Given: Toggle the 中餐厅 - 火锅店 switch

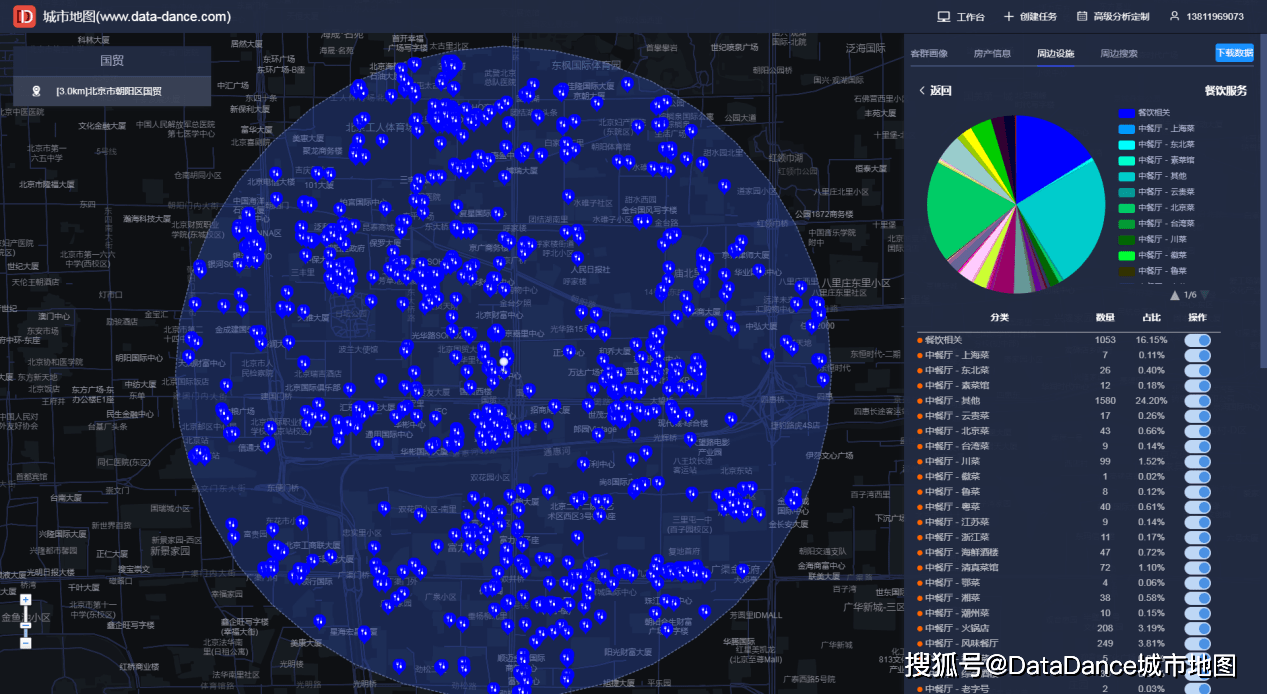Looking at the screenshot, I should pyautogui.click(x=1197, y=628).
